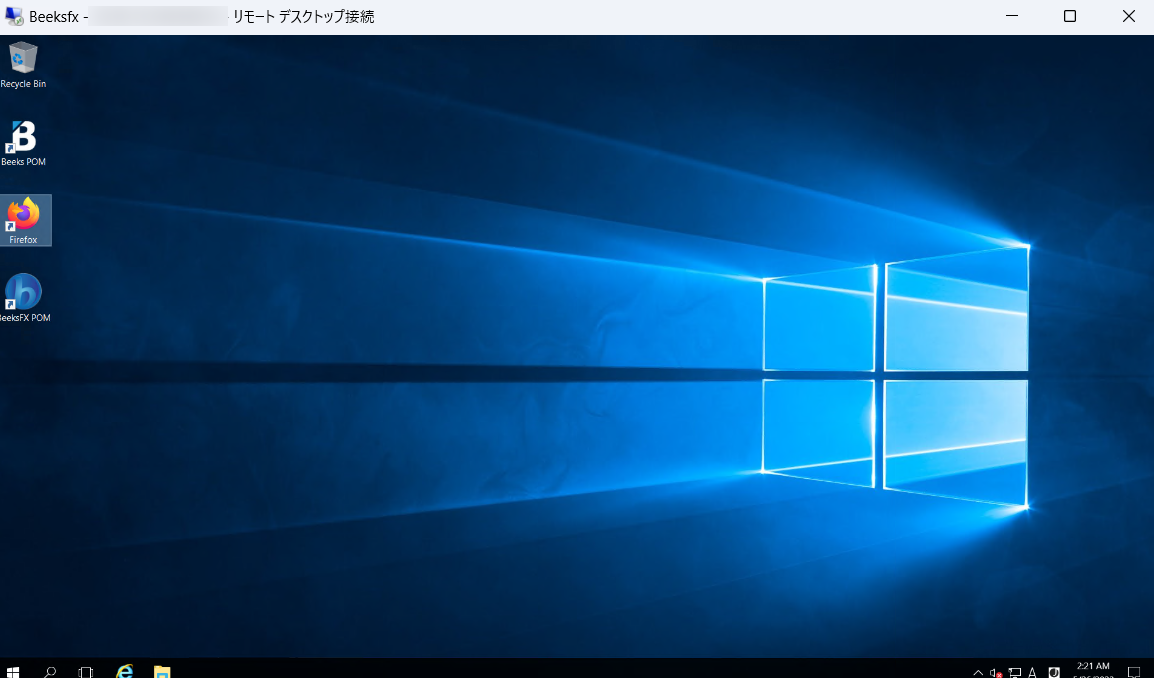Maximize the remote desktop window

[1070, 16]
